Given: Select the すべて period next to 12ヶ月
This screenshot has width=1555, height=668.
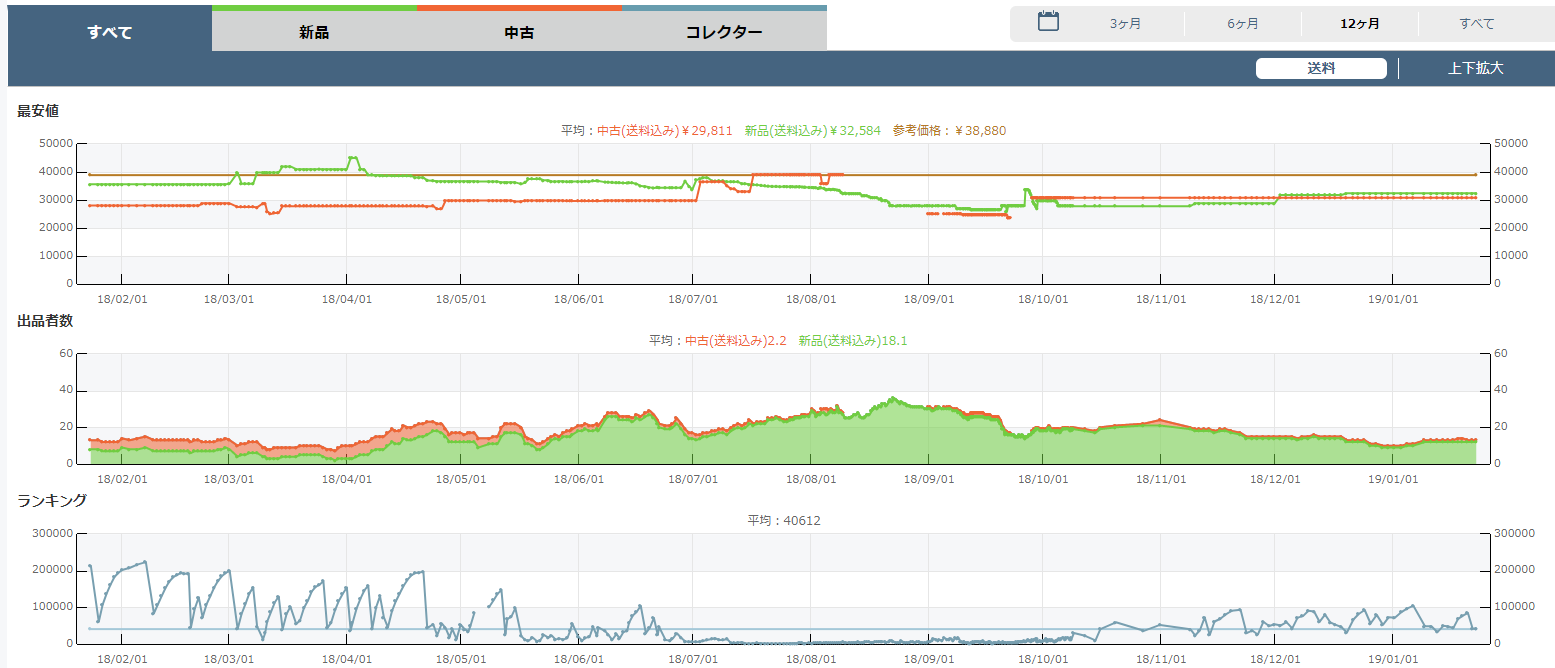Looking at the screenshot, I should point(1476,24).
